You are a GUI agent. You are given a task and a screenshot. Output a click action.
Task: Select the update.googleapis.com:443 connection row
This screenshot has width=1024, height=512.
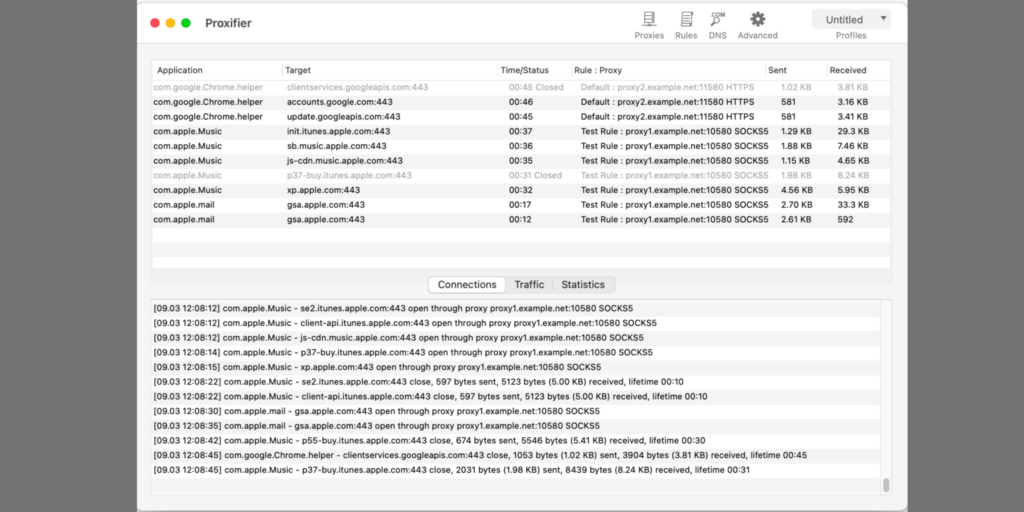(x=521, y=117)
